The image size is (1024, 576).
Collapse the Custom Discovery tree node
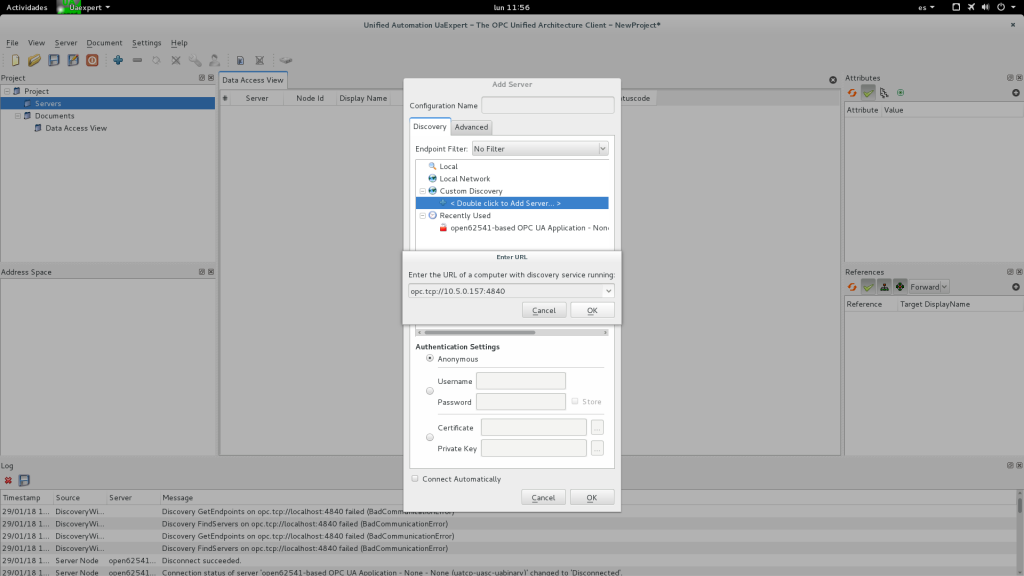tap(423, 191)
